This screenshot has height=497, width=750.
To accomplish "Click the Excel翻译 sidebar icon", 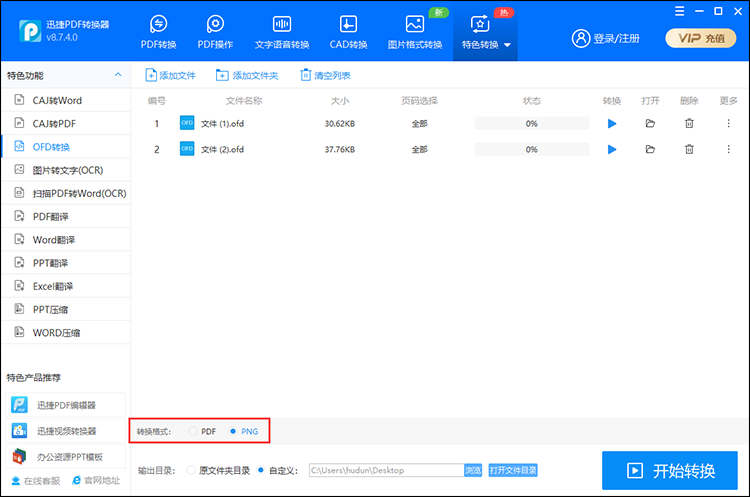I will tap(19, 286).
